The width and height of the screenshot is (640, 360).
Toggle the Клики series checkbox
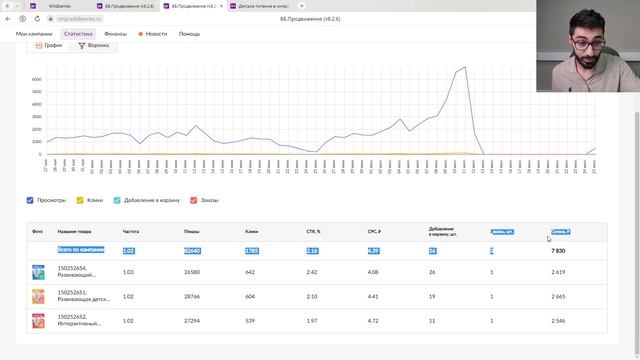[80, 200]
